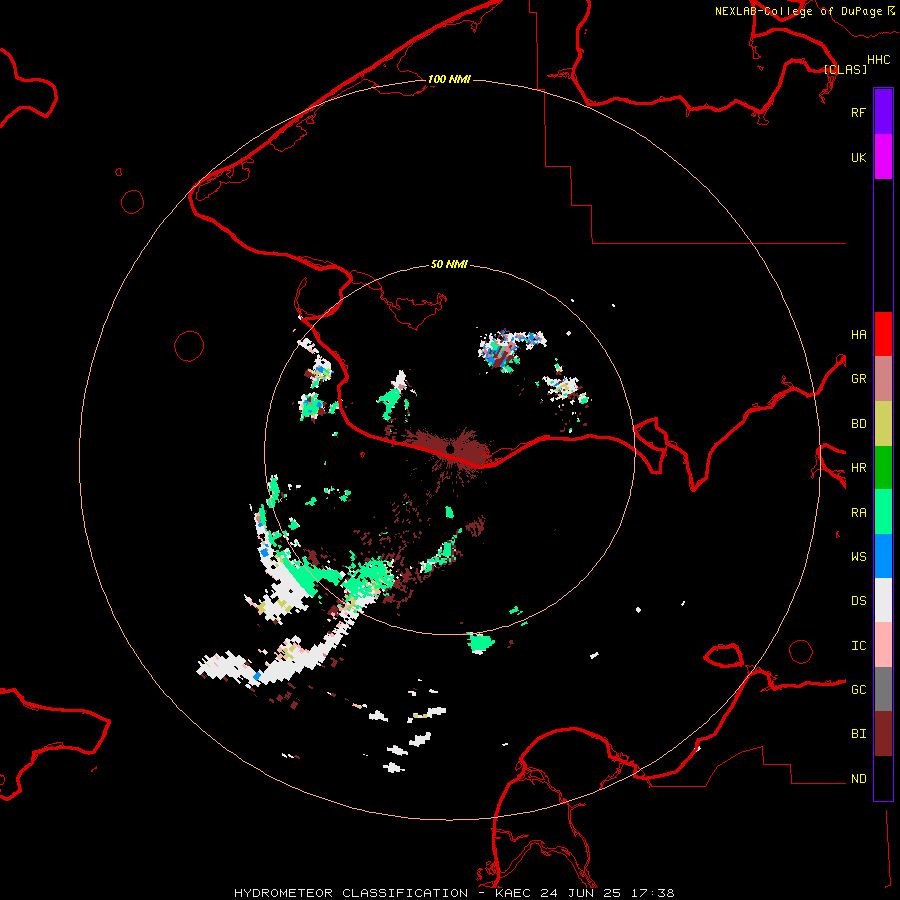Viewport: 900px width, 900px height.
Task: Click the radar site center dot
Action: click(x=451, y=448)
